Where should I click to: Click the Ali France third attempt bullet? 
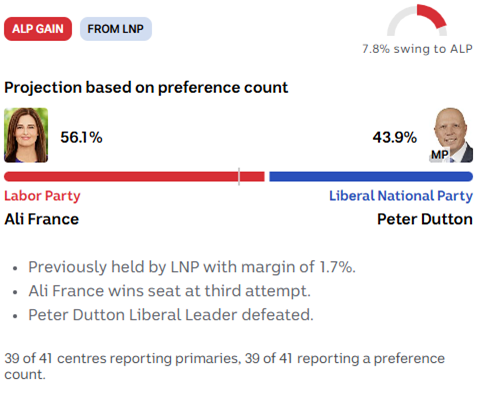point(170,291)
